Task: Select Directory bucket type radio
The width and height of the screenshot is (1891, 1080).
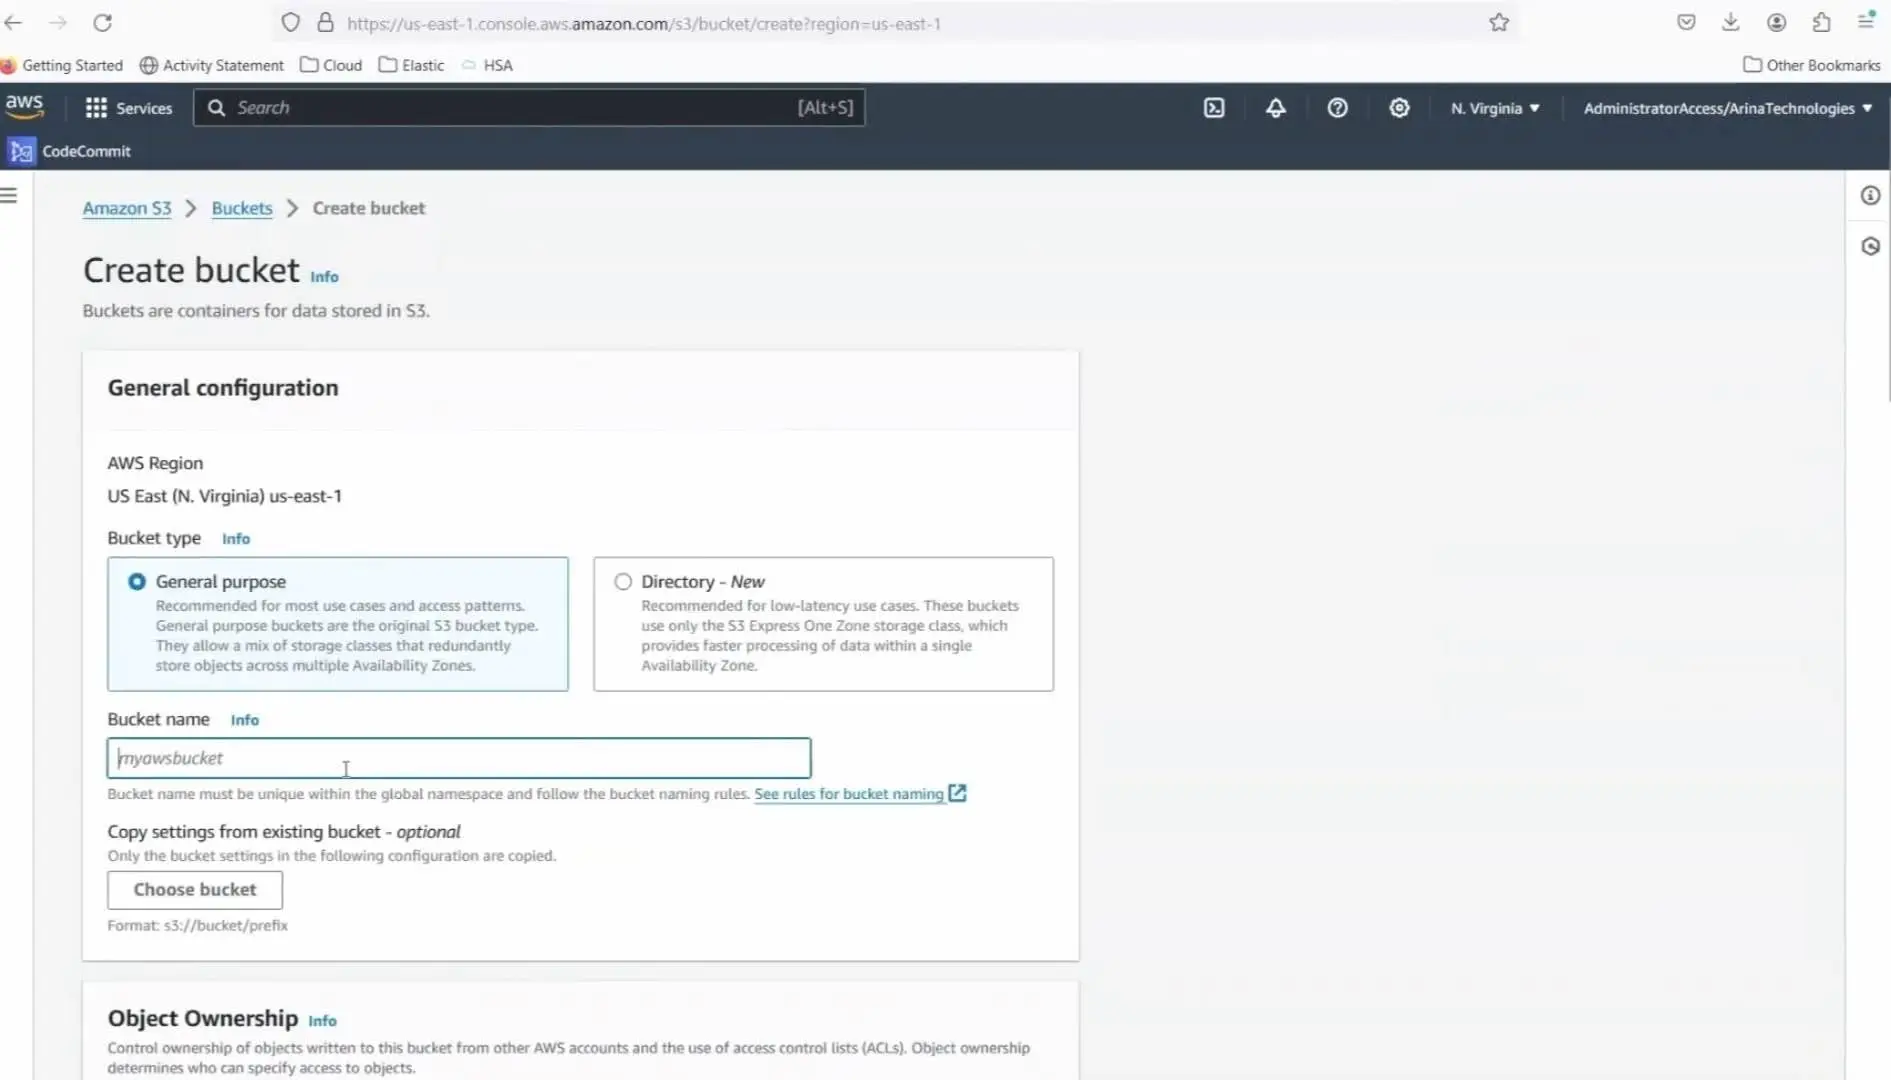Action: pos(623,582)
